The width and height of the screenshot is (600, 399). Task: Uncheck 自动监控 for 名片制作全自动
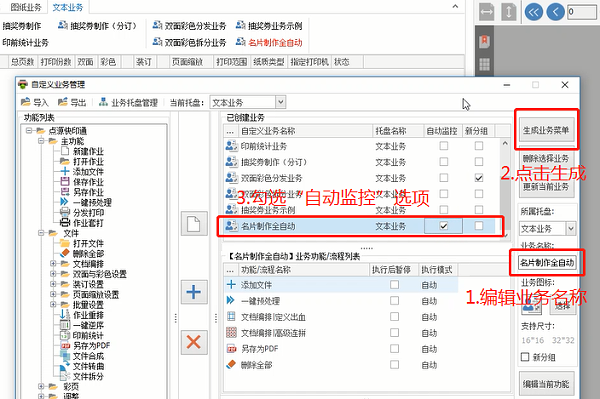pos(443,226)
